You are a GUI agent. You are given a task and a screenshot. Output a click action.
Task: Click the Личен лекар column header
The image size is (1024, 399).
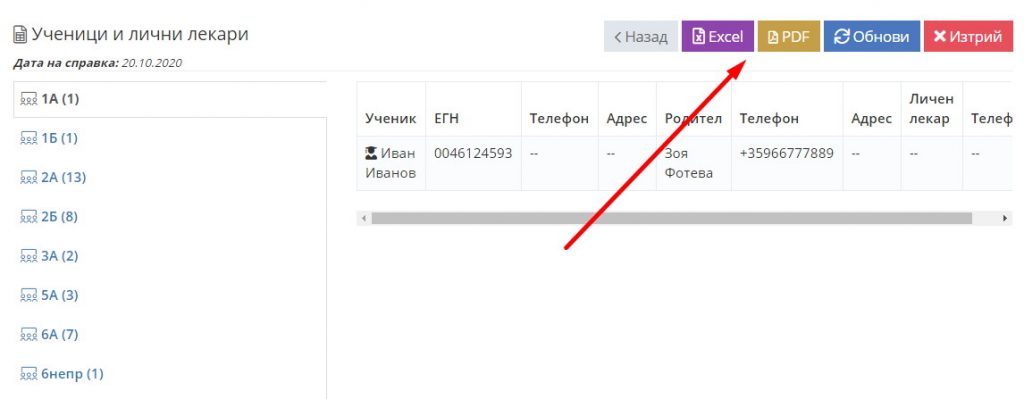point(931,109)
